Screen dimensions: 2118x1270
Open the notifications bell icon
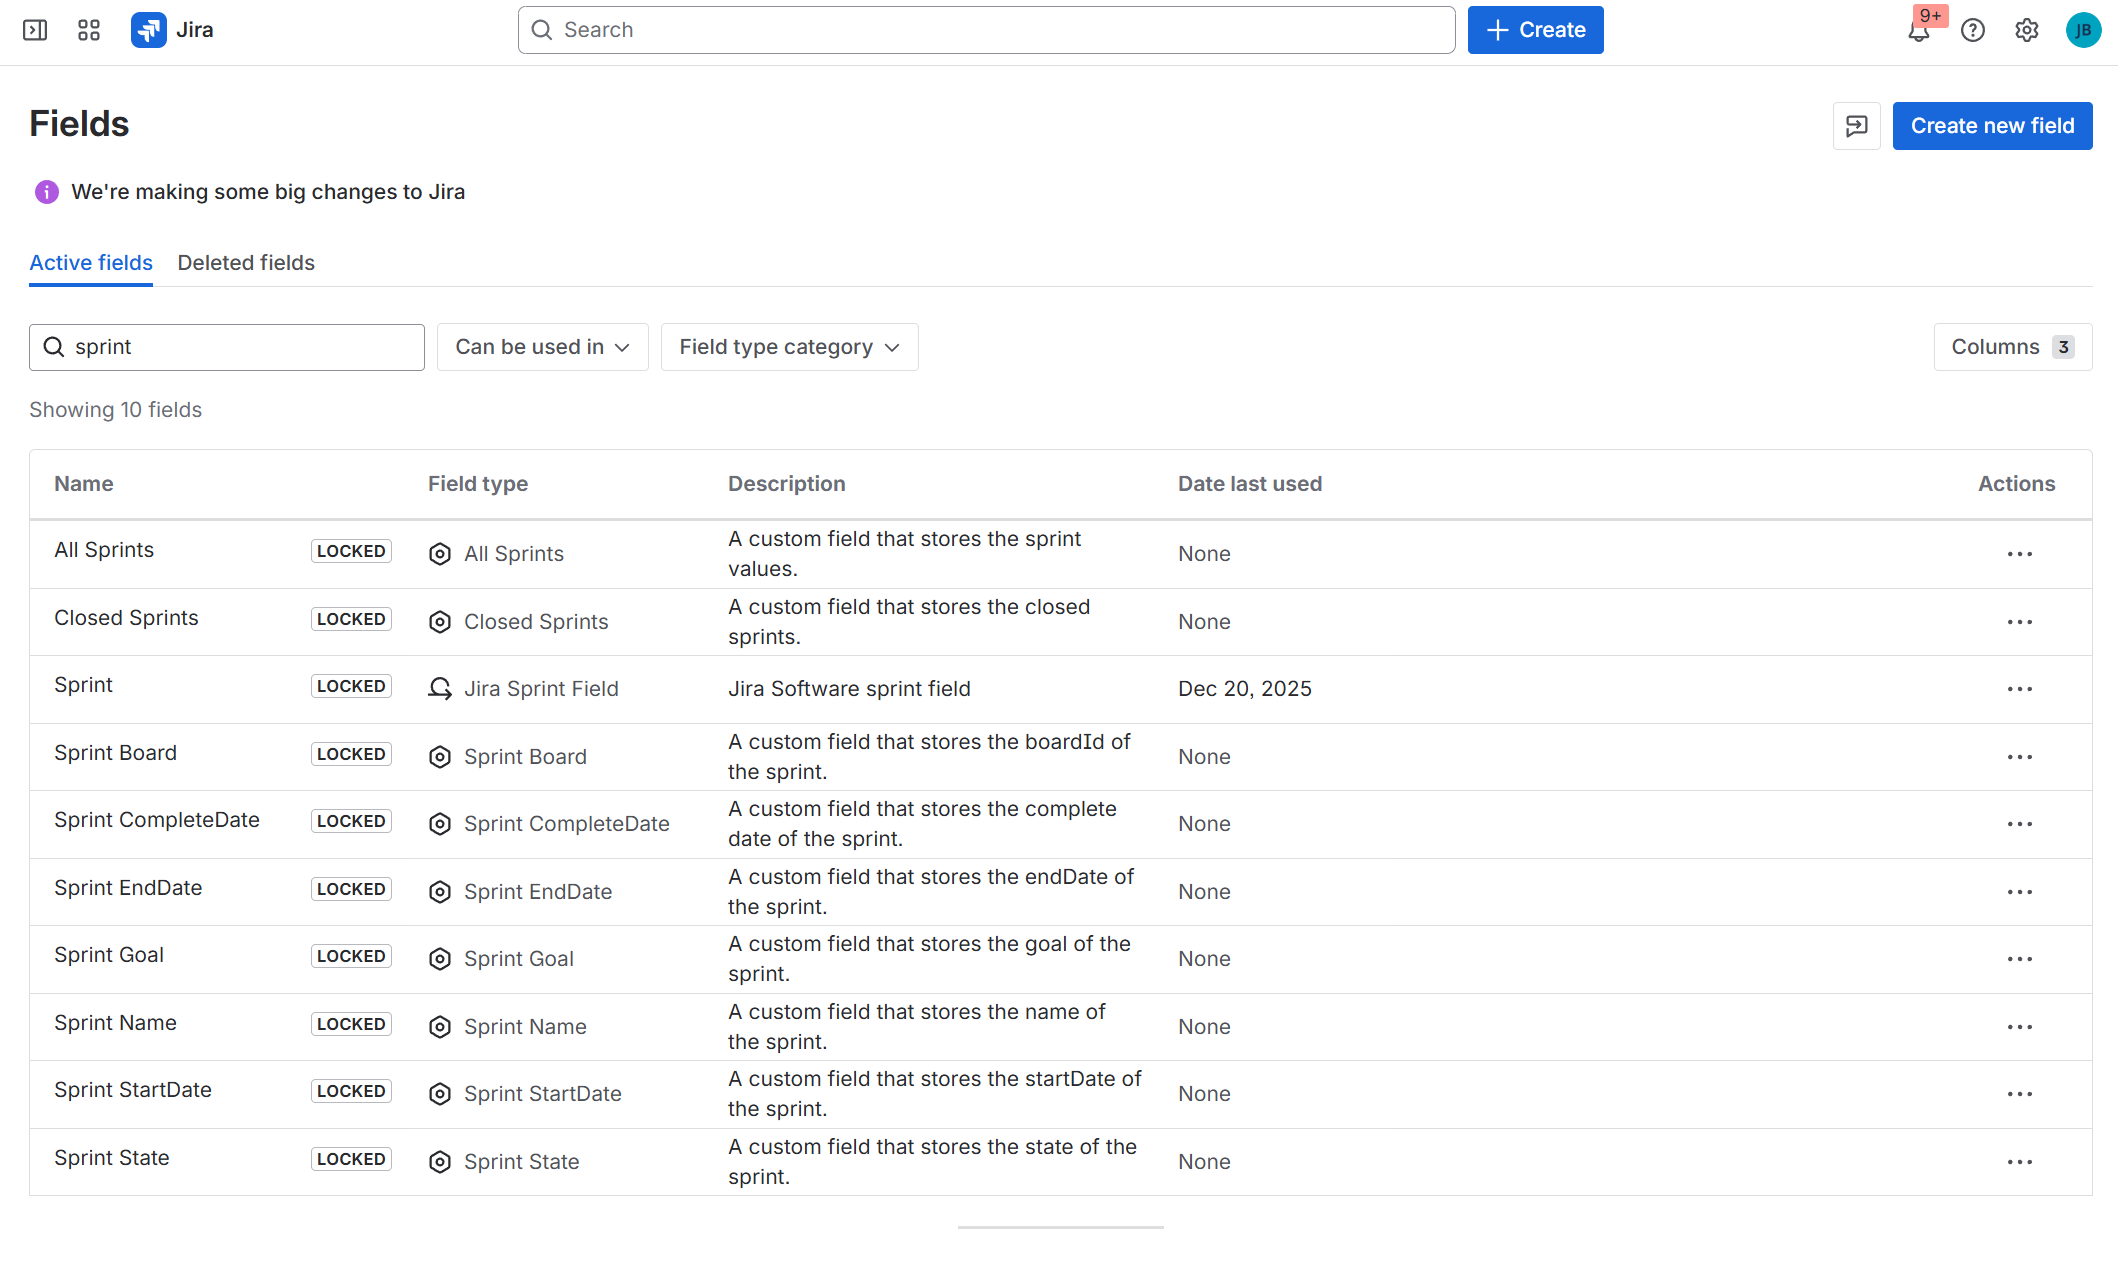pyautogui.click(x=1918, y=31)
